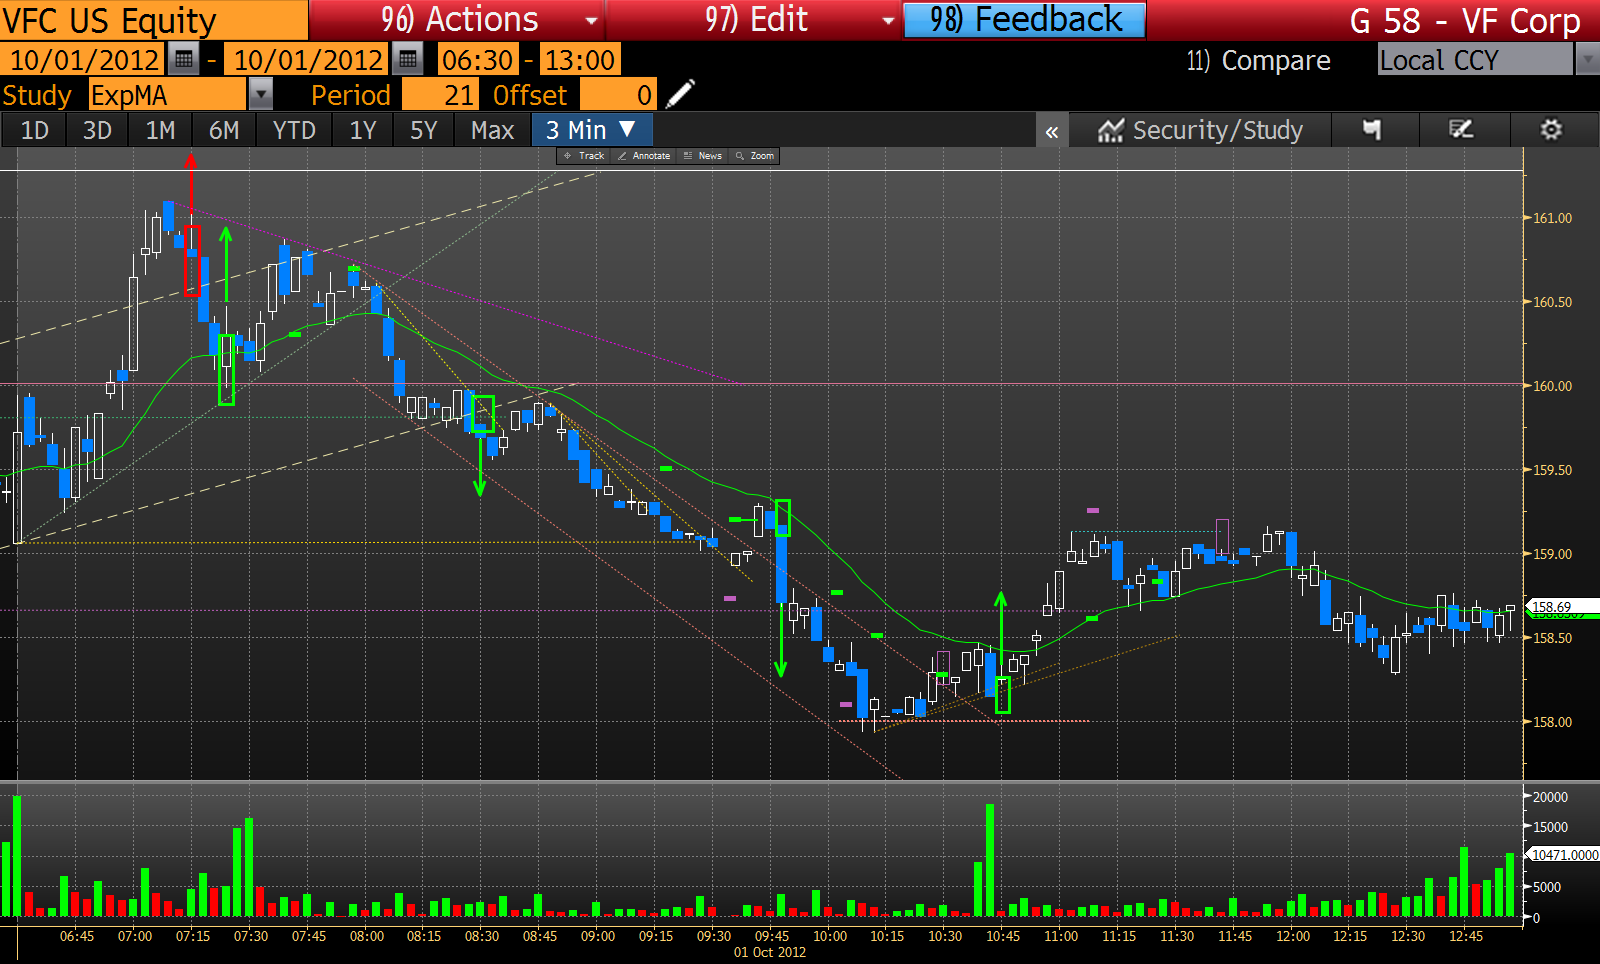Click the 12:45 time axis label
1600x964 pixels.
1466,936
